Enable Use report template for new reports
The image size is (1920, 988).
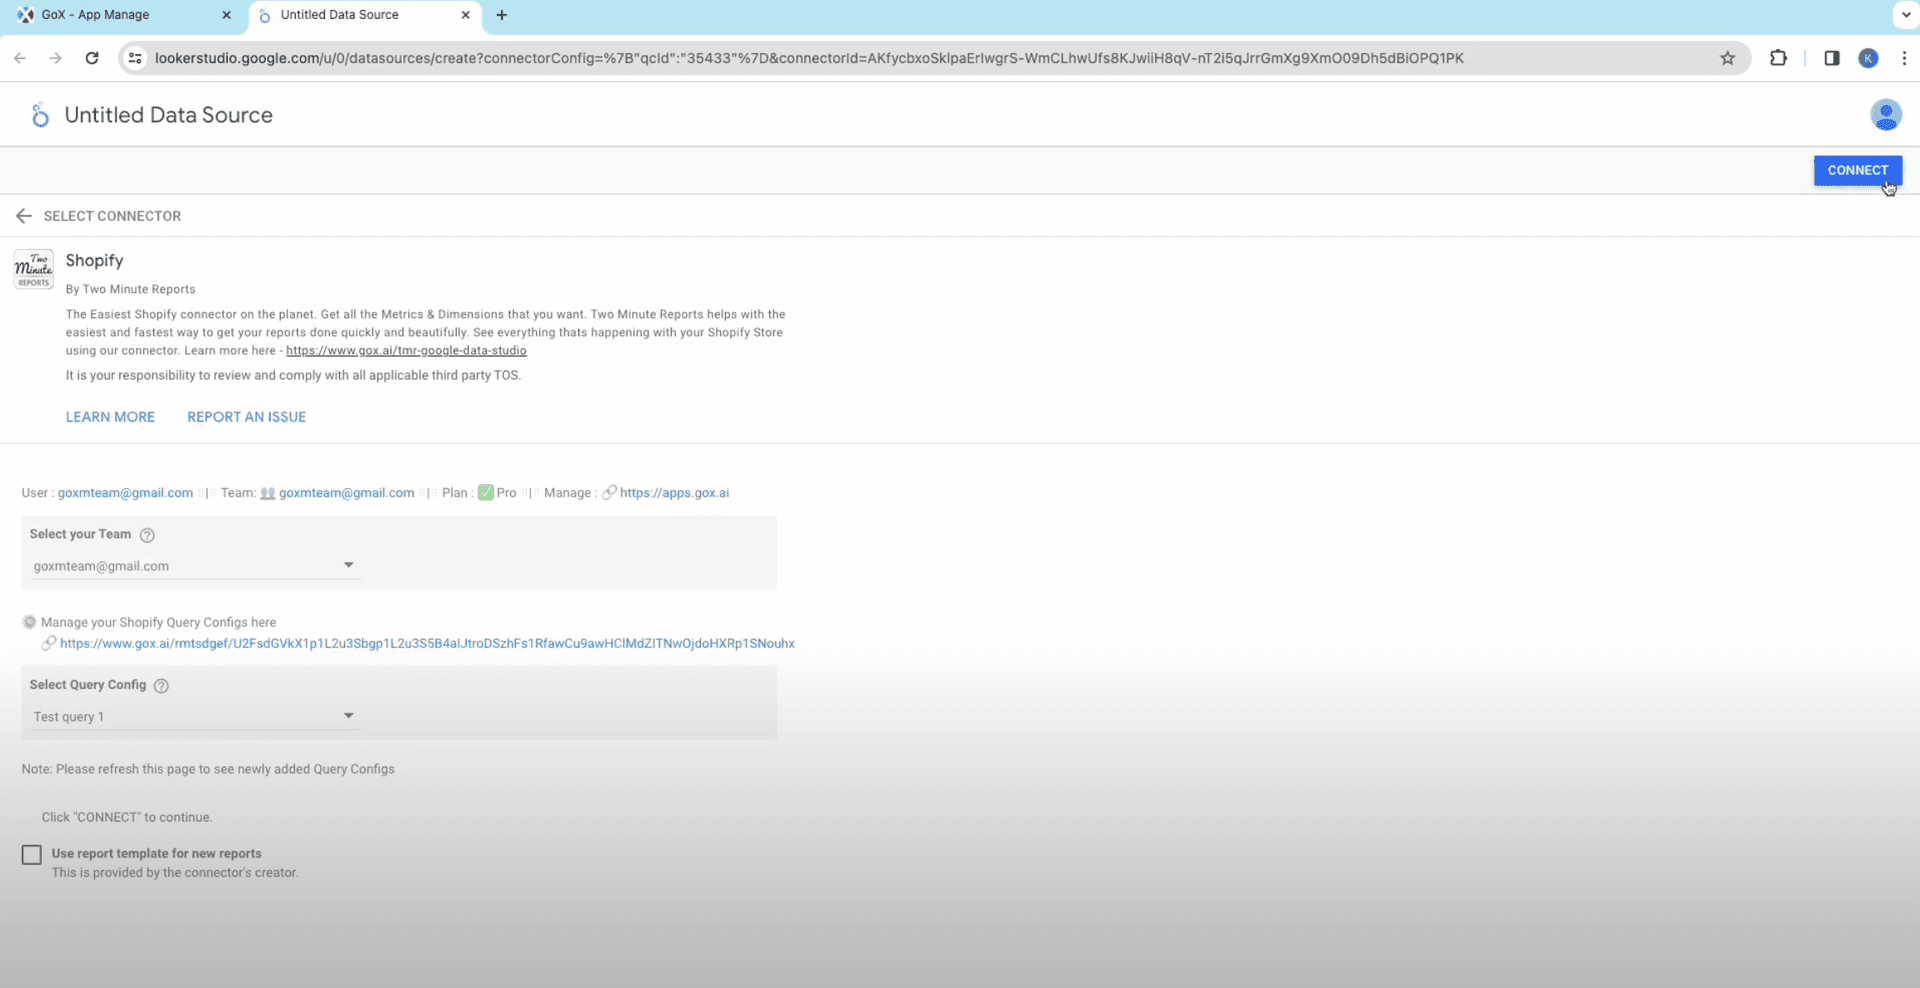click(x=32, y=855)
